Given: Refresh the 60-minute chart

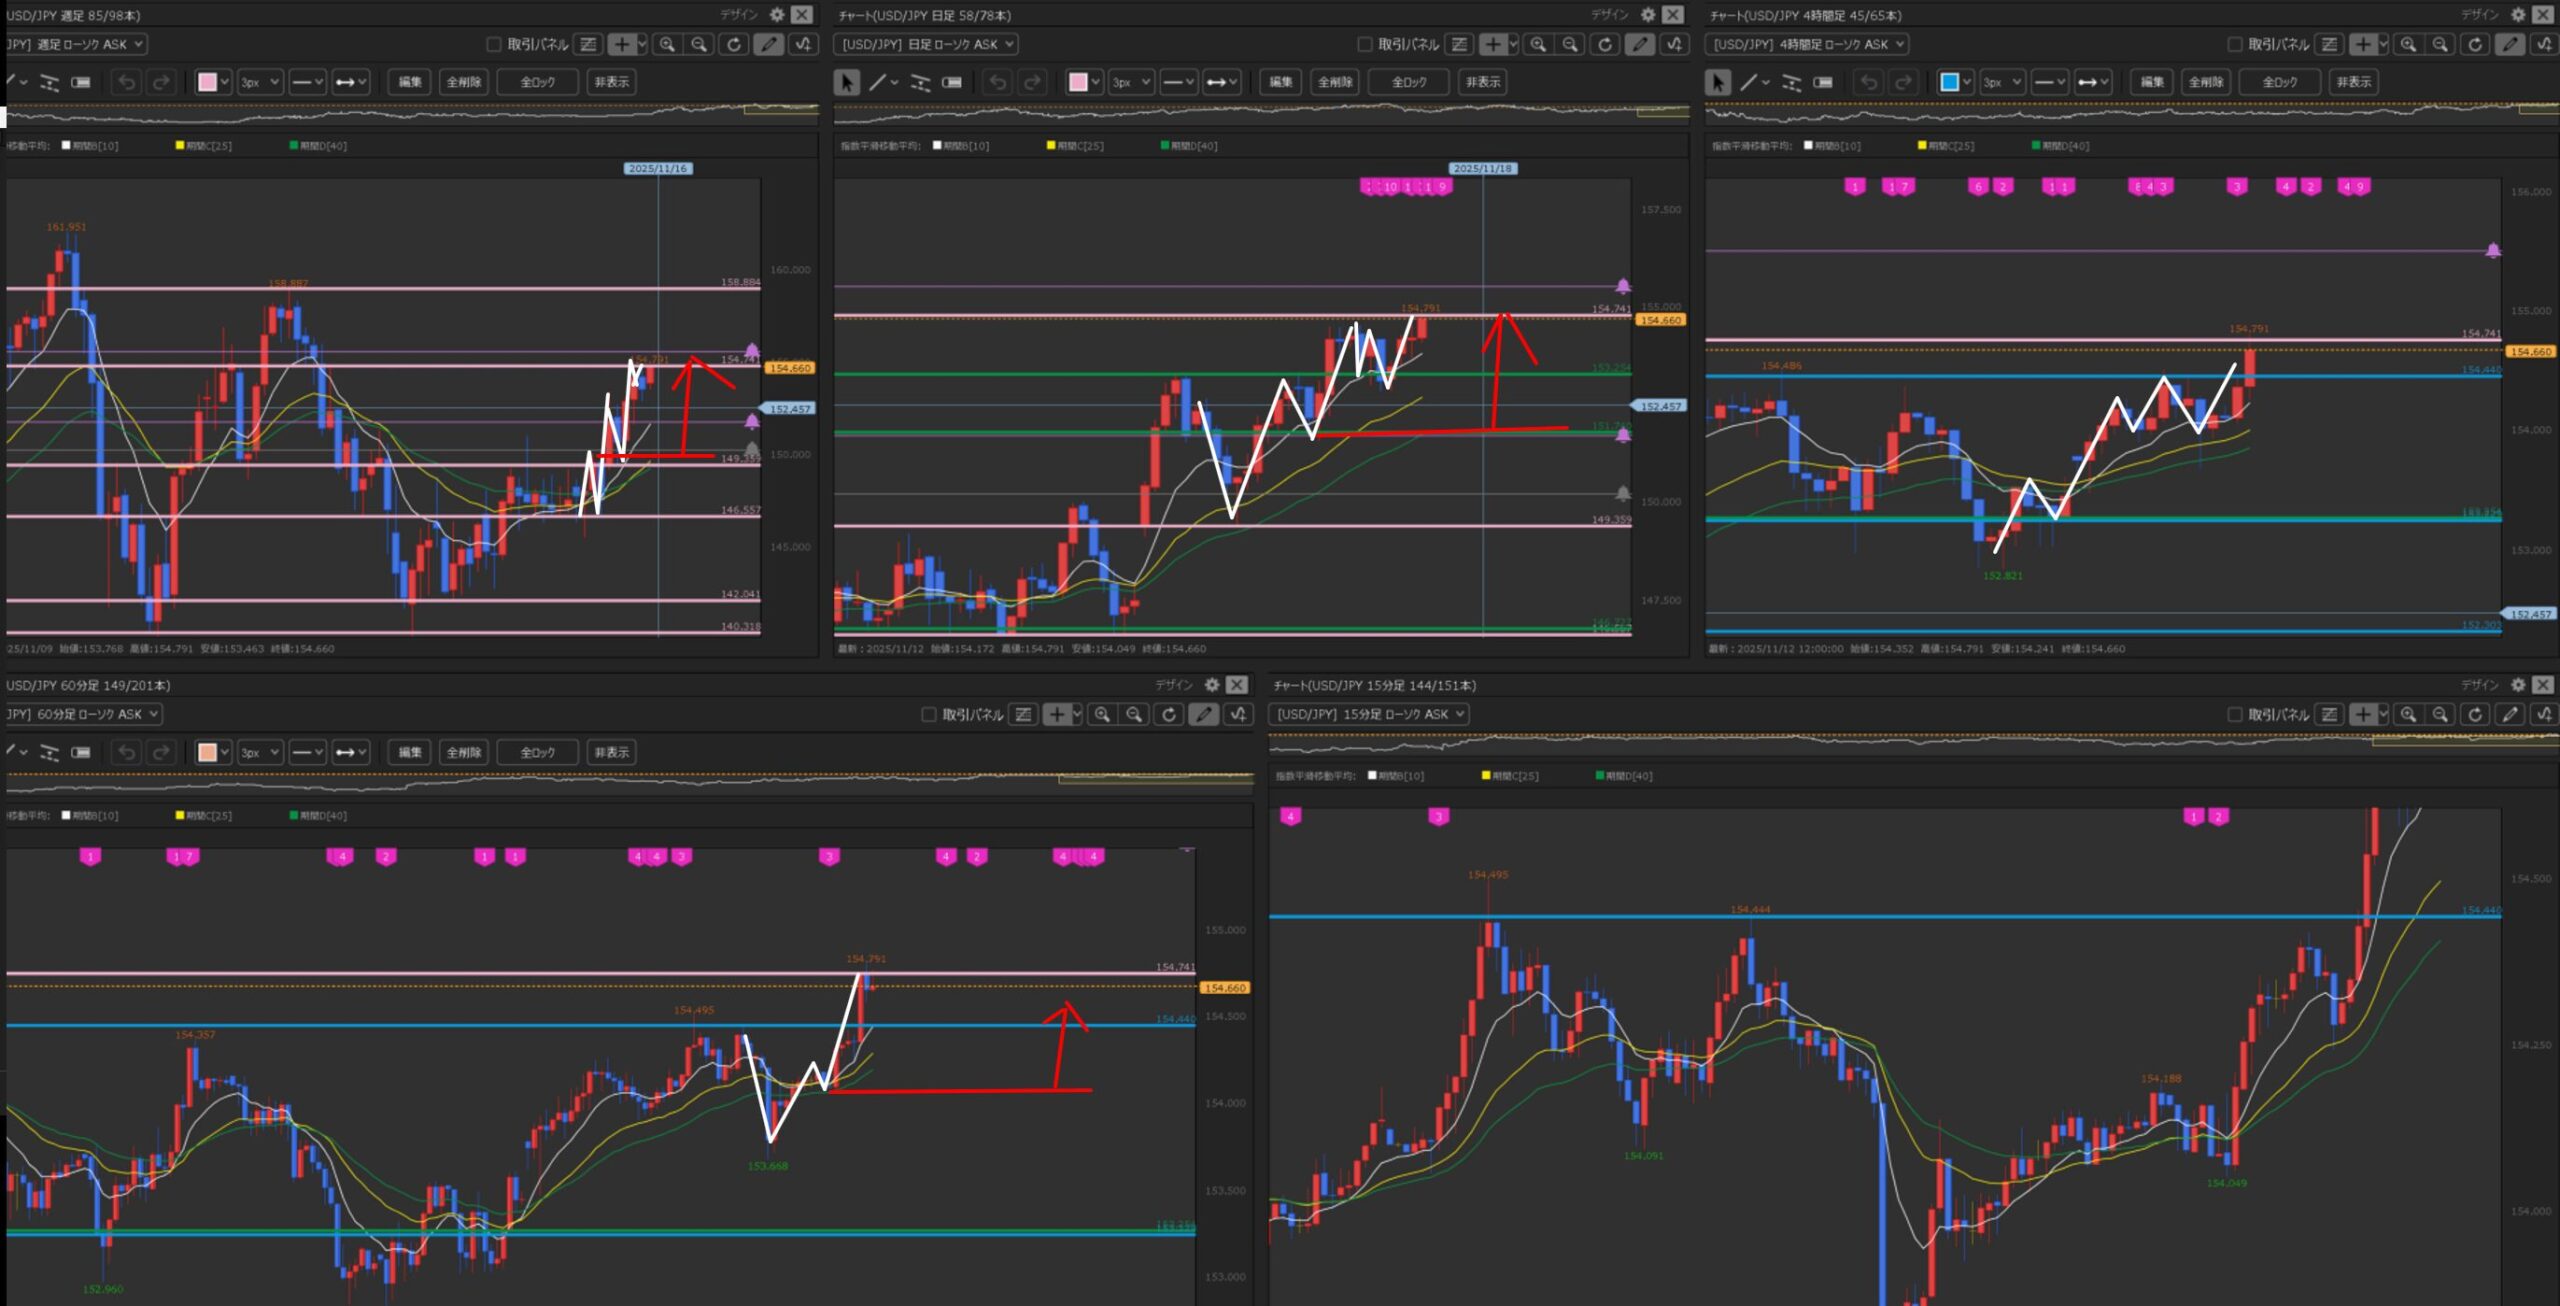Looking at the screenshot, I should click(1168, 714).
